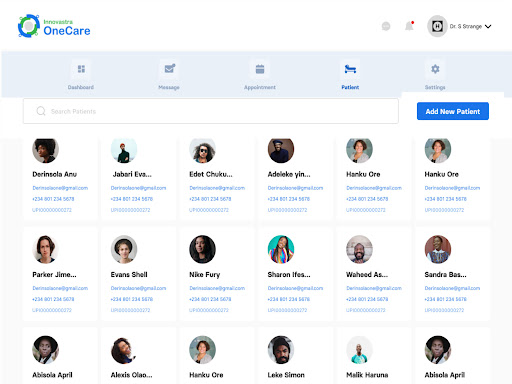Open the Message envelope icon

[x=169, y=69]
